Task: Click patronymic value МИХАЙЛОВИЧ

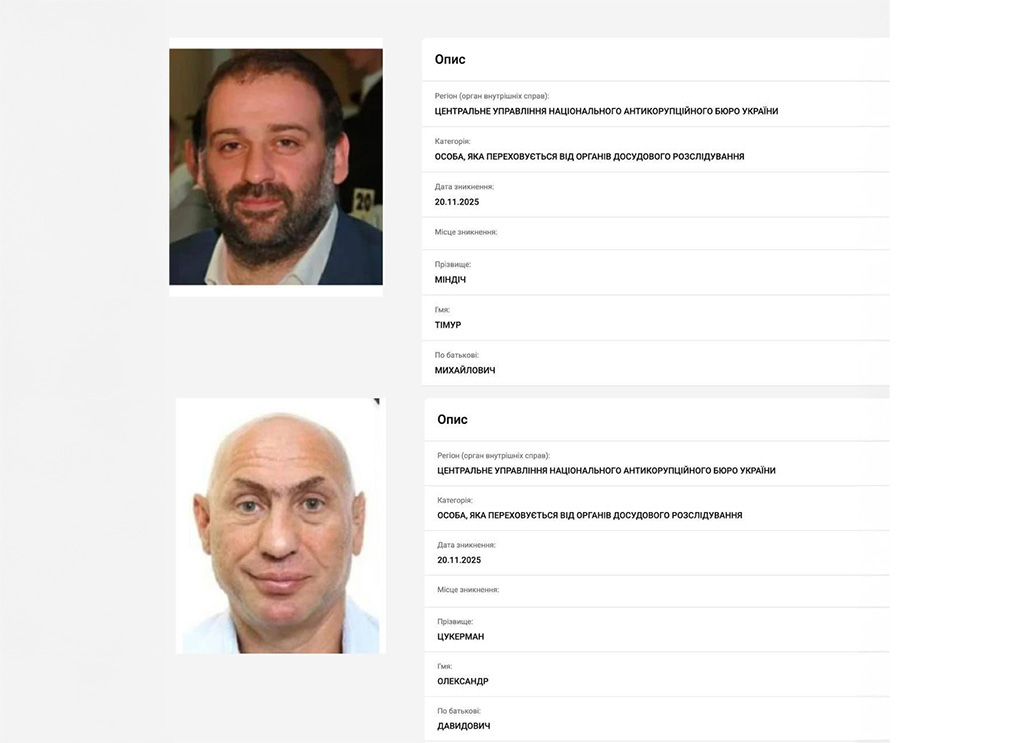Action: [x=465, y=370]
